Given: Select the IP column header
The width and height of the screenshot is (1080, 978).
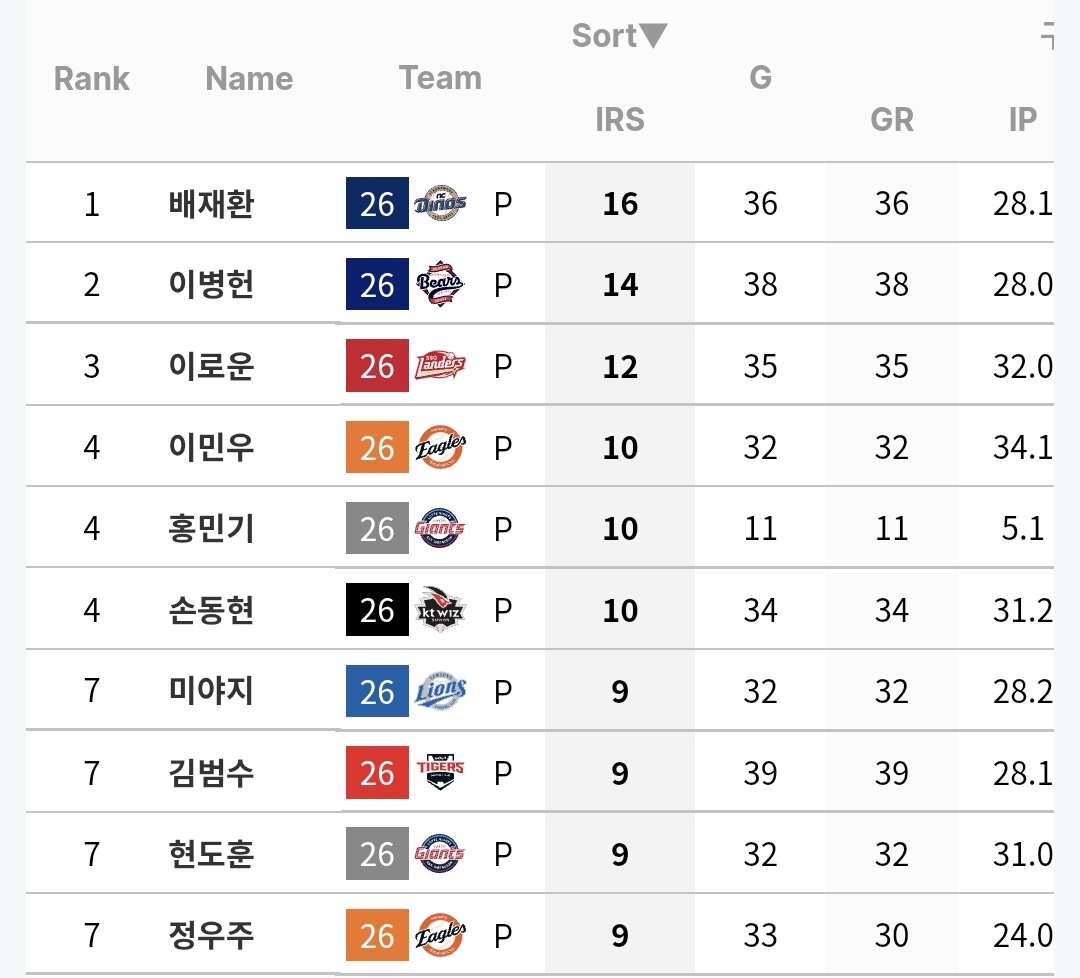Looking at the screenshot, I should [x=1022, y=119].
